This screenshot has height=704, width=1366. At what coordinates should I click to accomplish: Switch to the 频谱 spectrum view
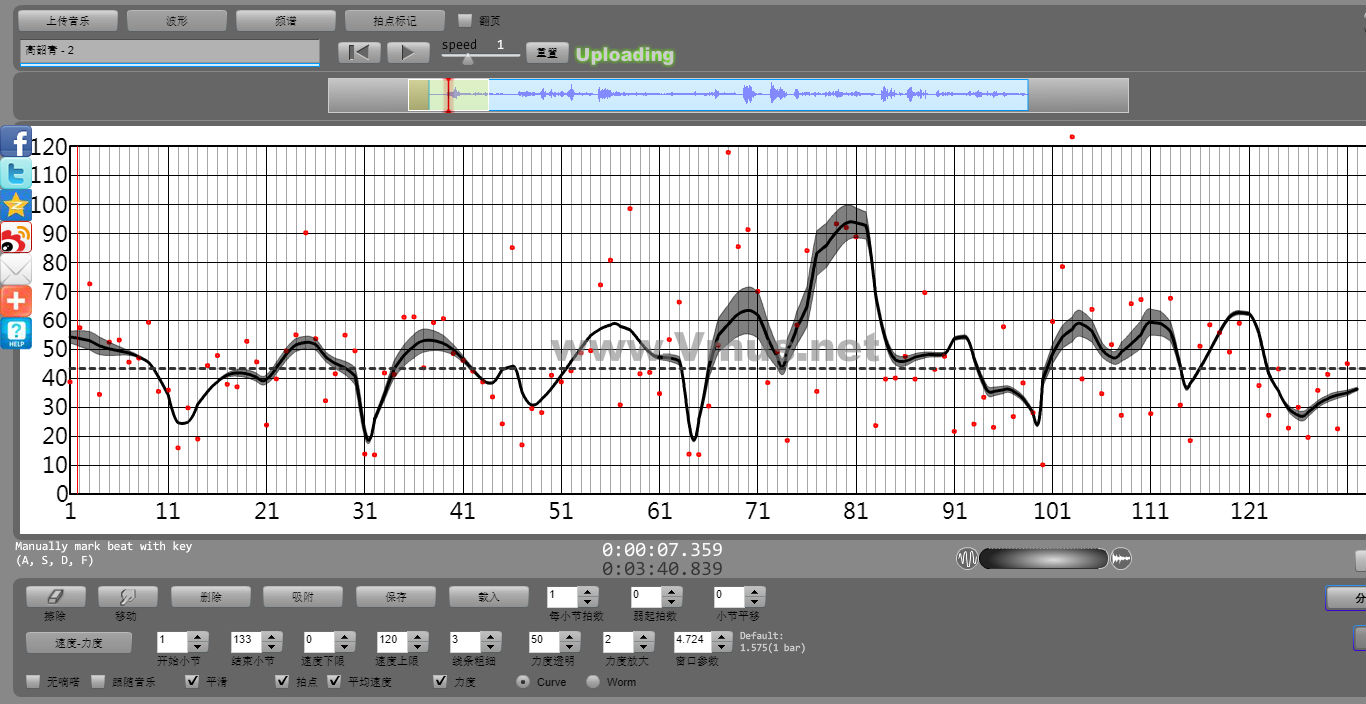[286, 20]
